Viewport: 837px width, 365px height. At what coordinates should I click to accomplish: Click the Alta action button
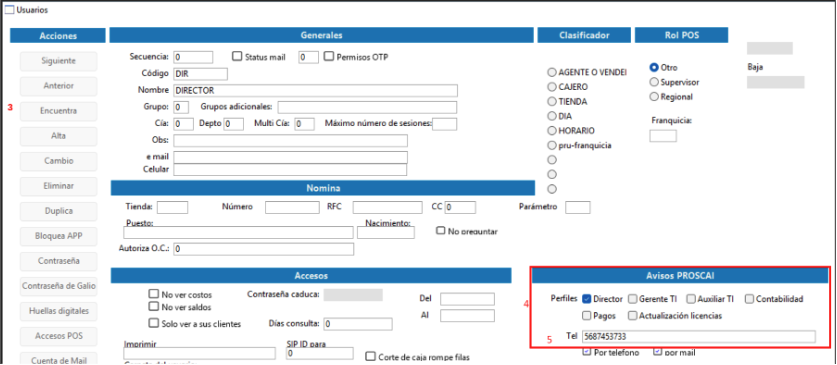[59, 136]
